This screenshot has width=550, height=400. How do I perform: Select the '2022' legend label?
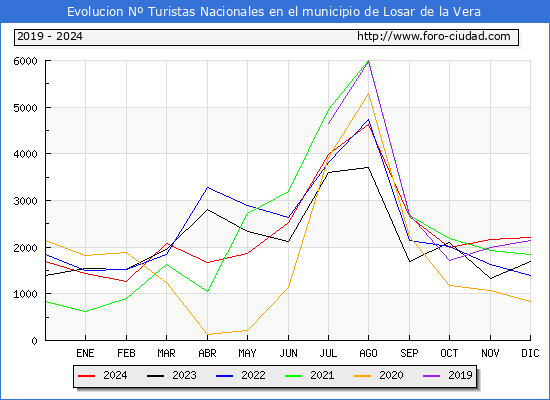click(x=253, y=375)
